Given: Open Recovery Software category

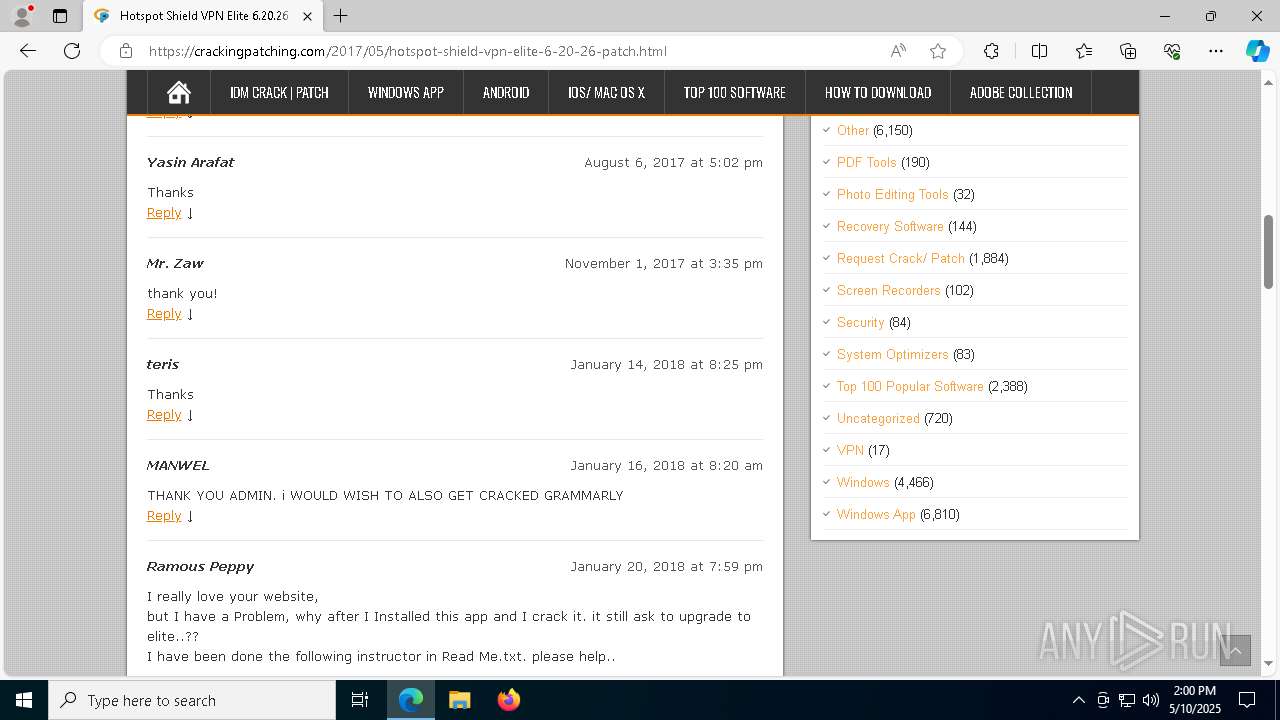Looking at the screenshot, I should tap(890, 226).
